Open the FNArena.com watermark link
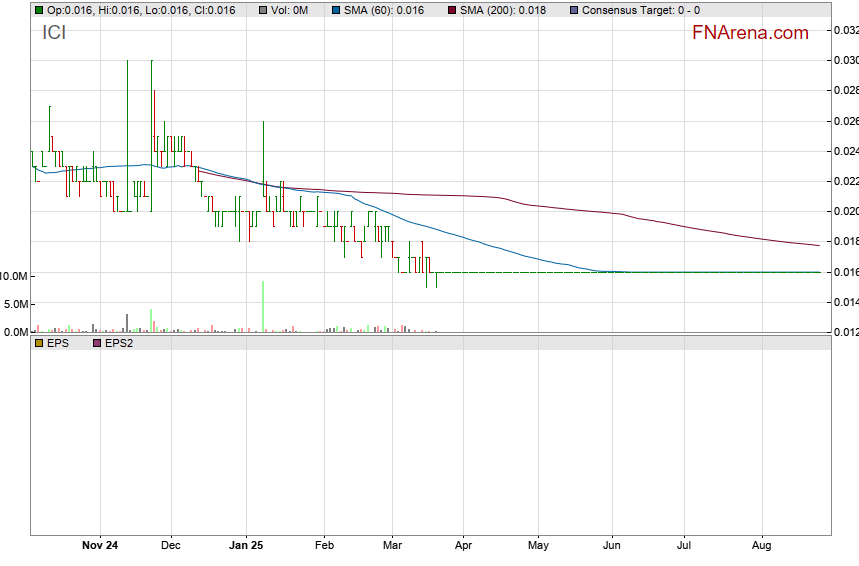Viewport: 859px width, 566px height. point(750,33)
